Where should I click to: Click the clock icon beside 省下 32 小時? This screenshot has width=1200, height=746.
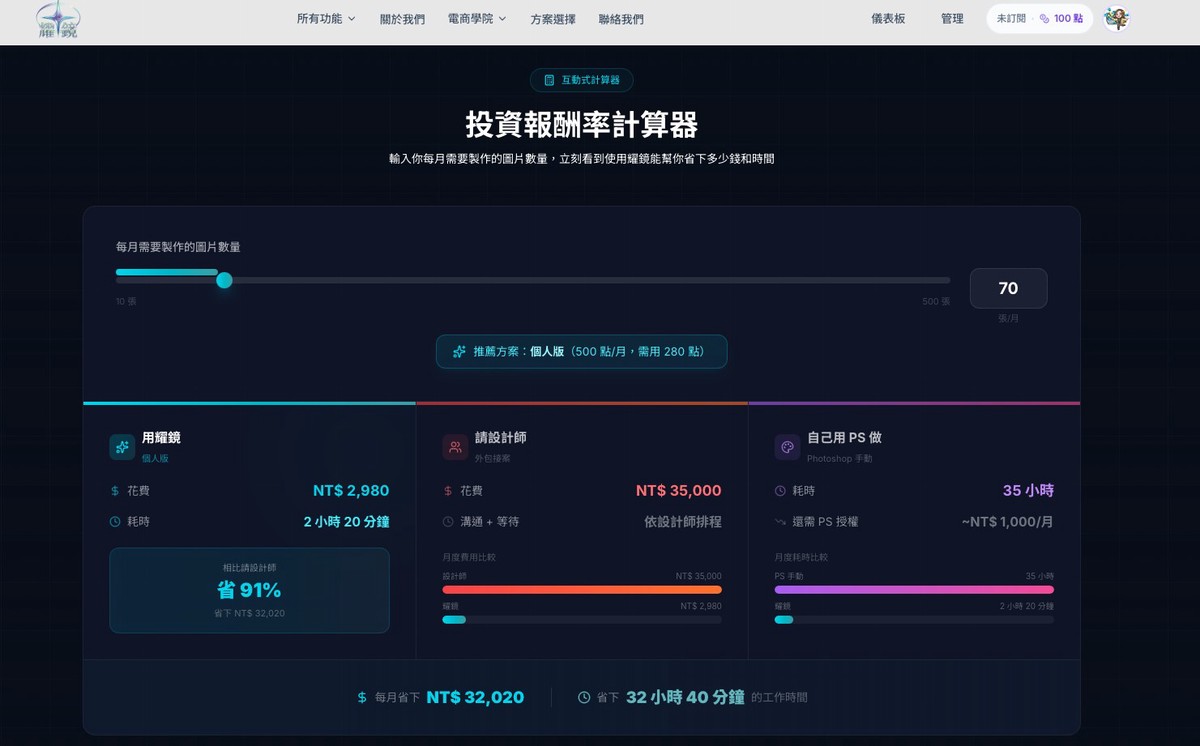tap(584, 697)
